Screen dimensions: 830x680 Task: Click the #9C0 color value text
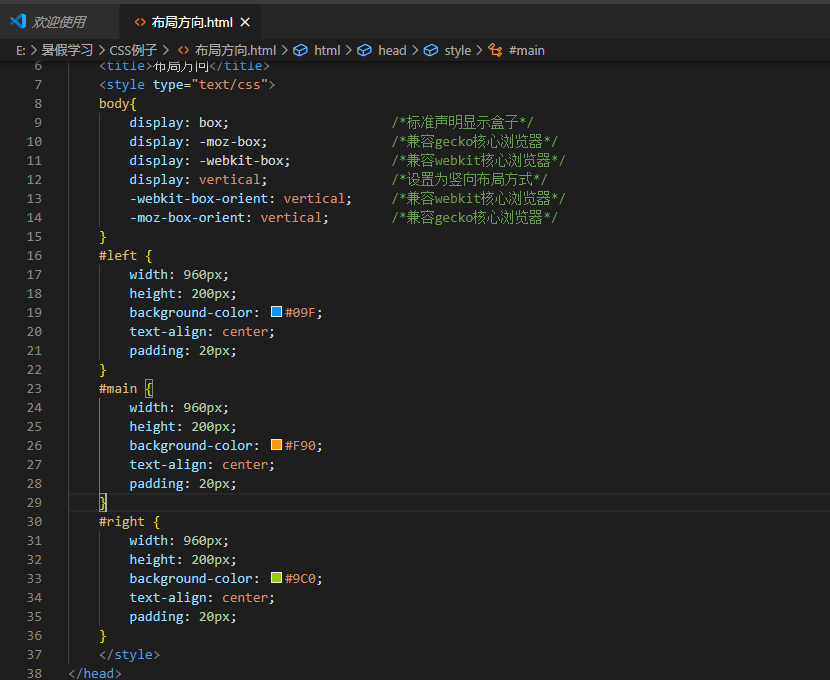click(301, 578)
